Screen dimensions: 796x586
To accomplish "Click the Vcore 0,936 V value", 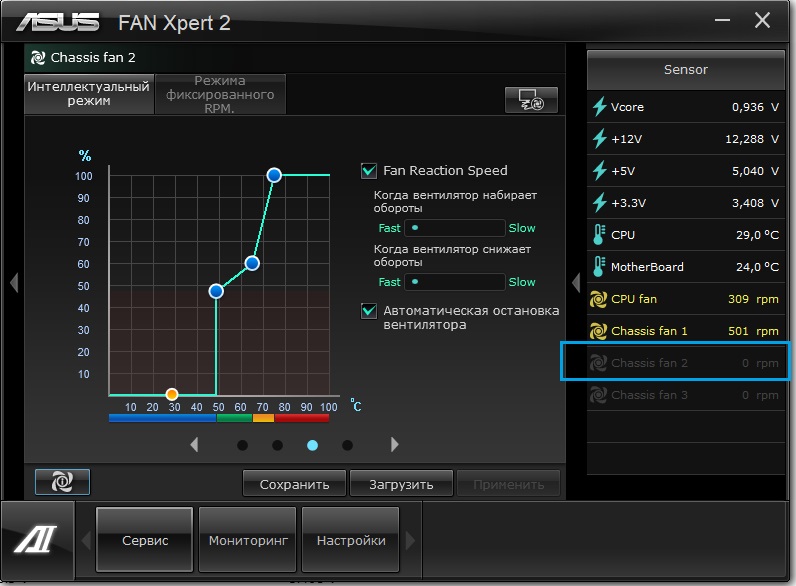I will [755, 107].
